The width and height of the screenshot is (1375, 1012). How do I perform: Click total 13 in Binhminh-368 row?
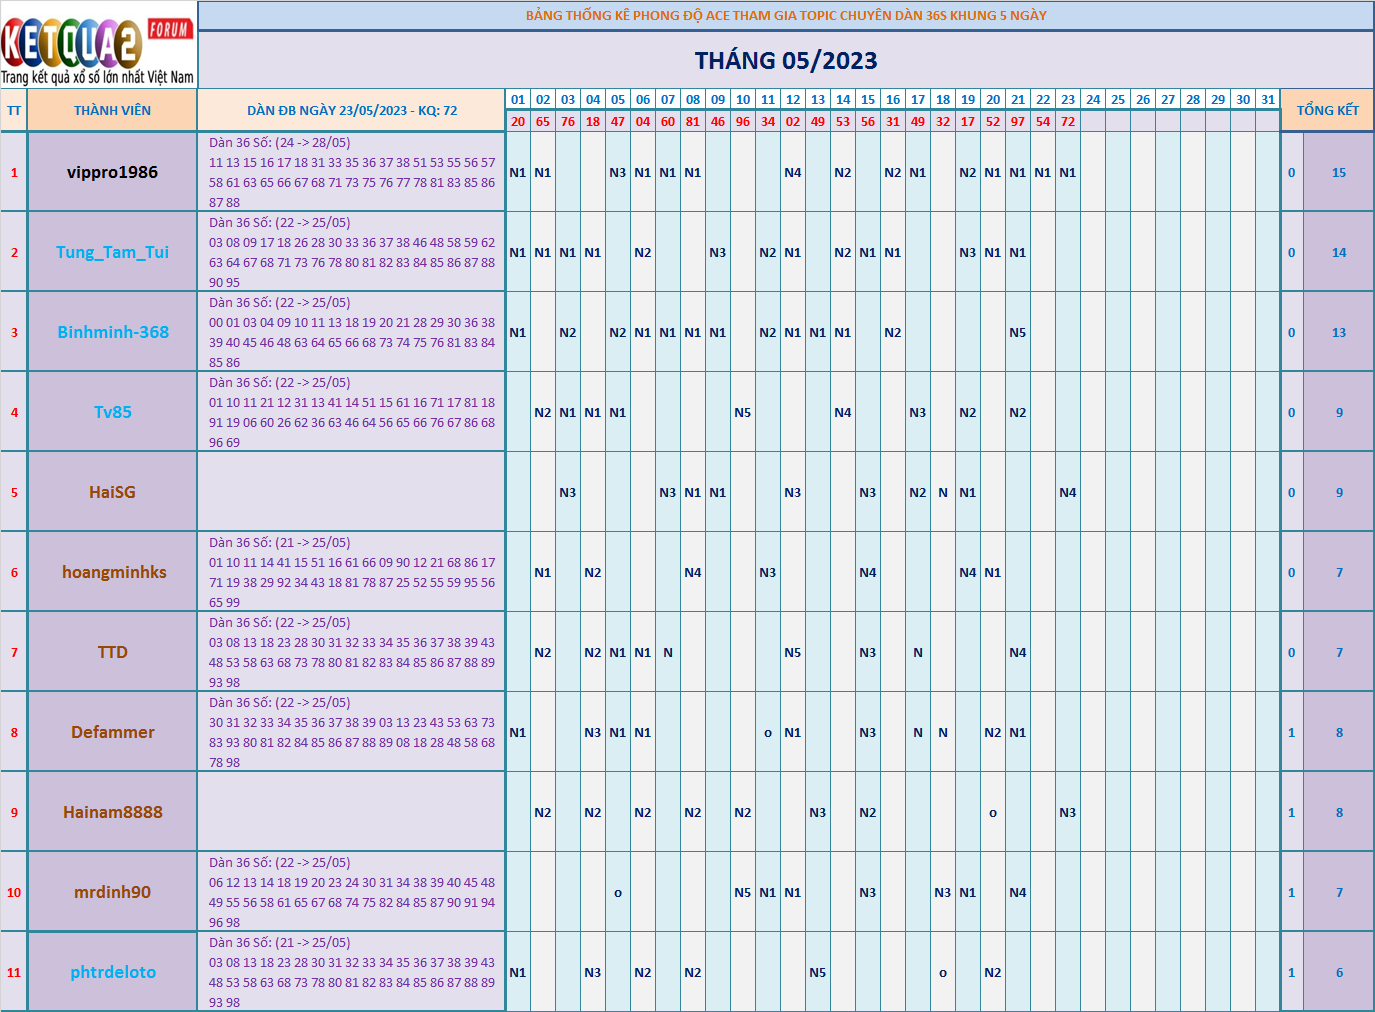[1339, 332]
